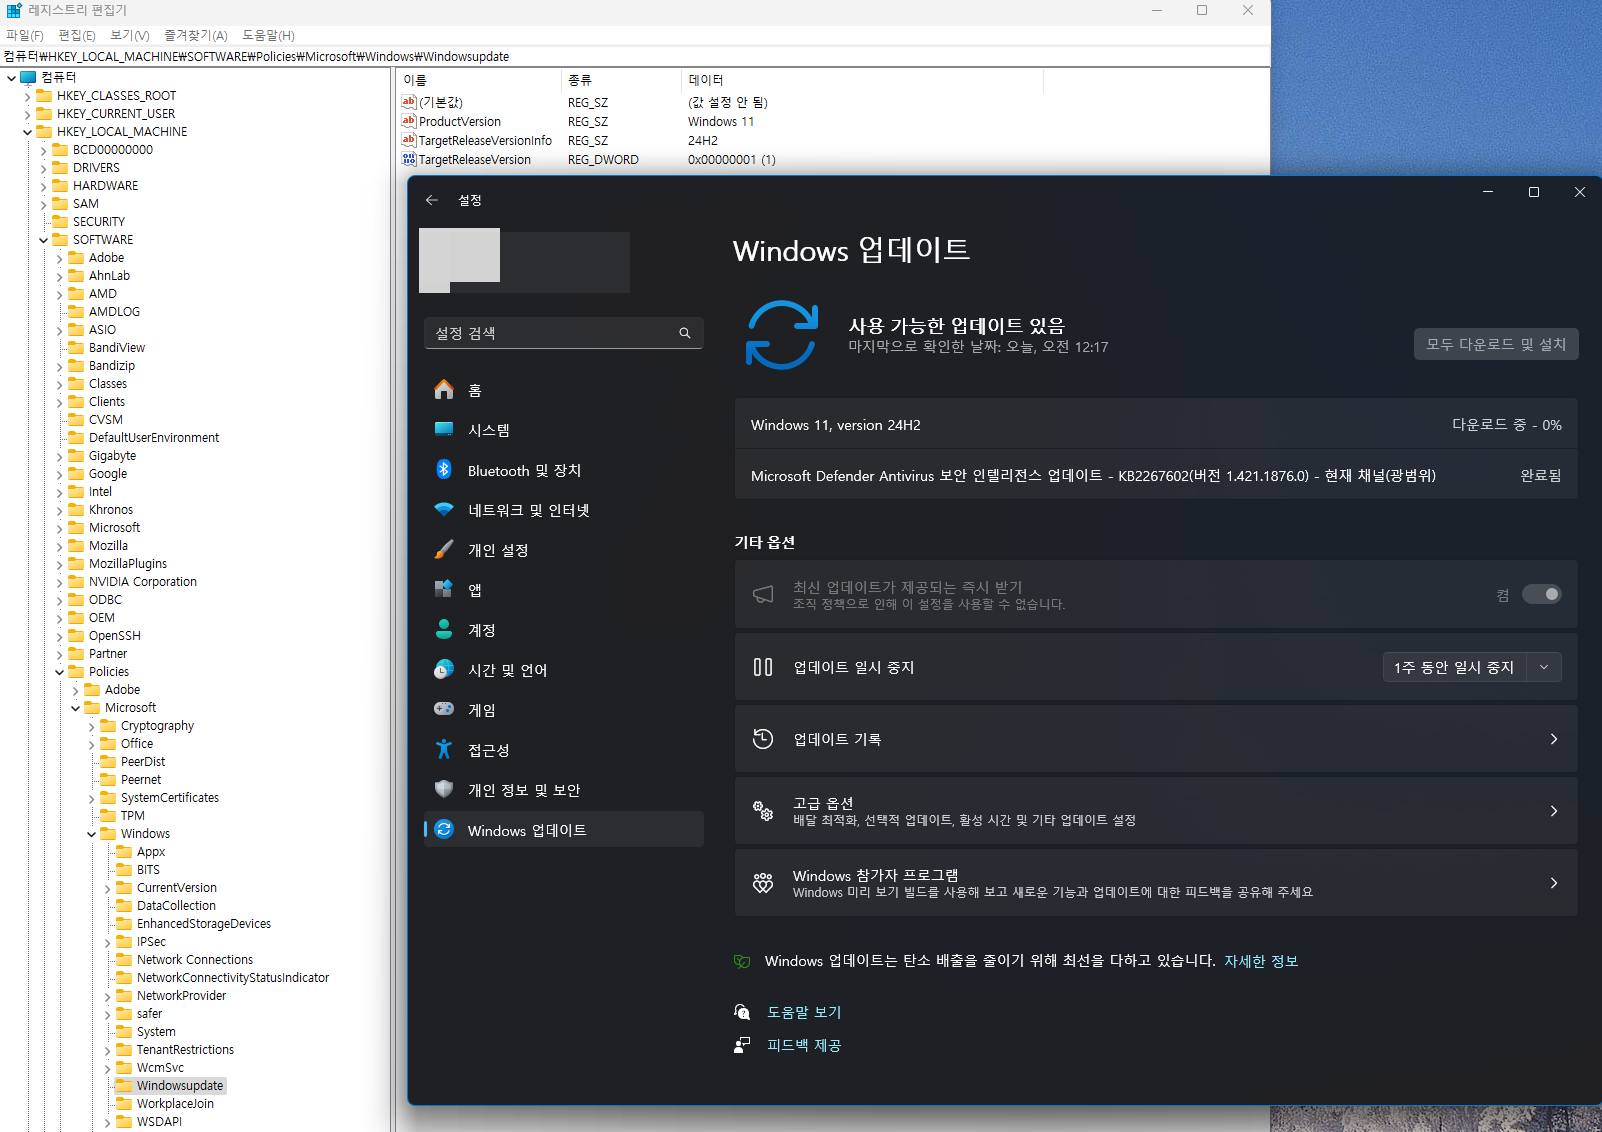The image size is (1602, 1132).
Task: Toggle 최신 업데이트가 제공되는 즉시 받기 switch
Action: click(x=1541, y=594)
